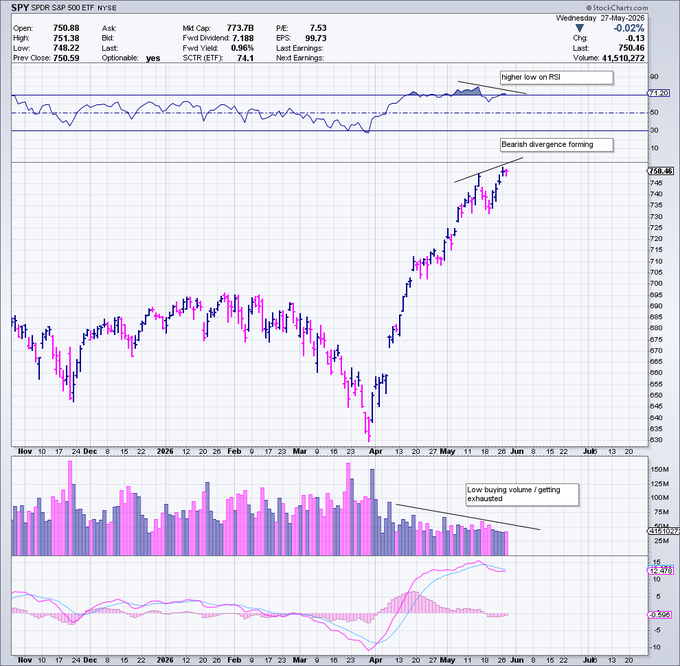Select the SCTR (ETF) value 74.1

pyautogui.click(x=245, y=58)
